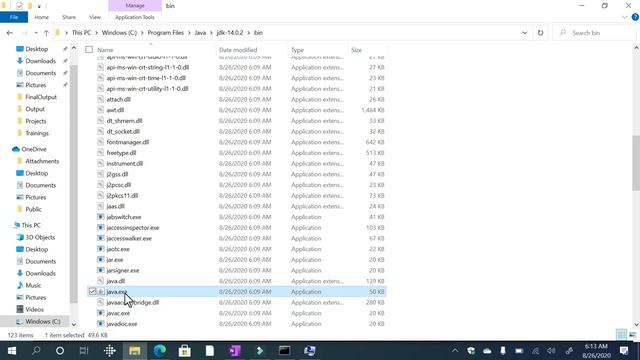Image resolution: width=640 pixels, height=360 pixels.
Task: Open Music folder in sidebar
Action: [33, 285]
